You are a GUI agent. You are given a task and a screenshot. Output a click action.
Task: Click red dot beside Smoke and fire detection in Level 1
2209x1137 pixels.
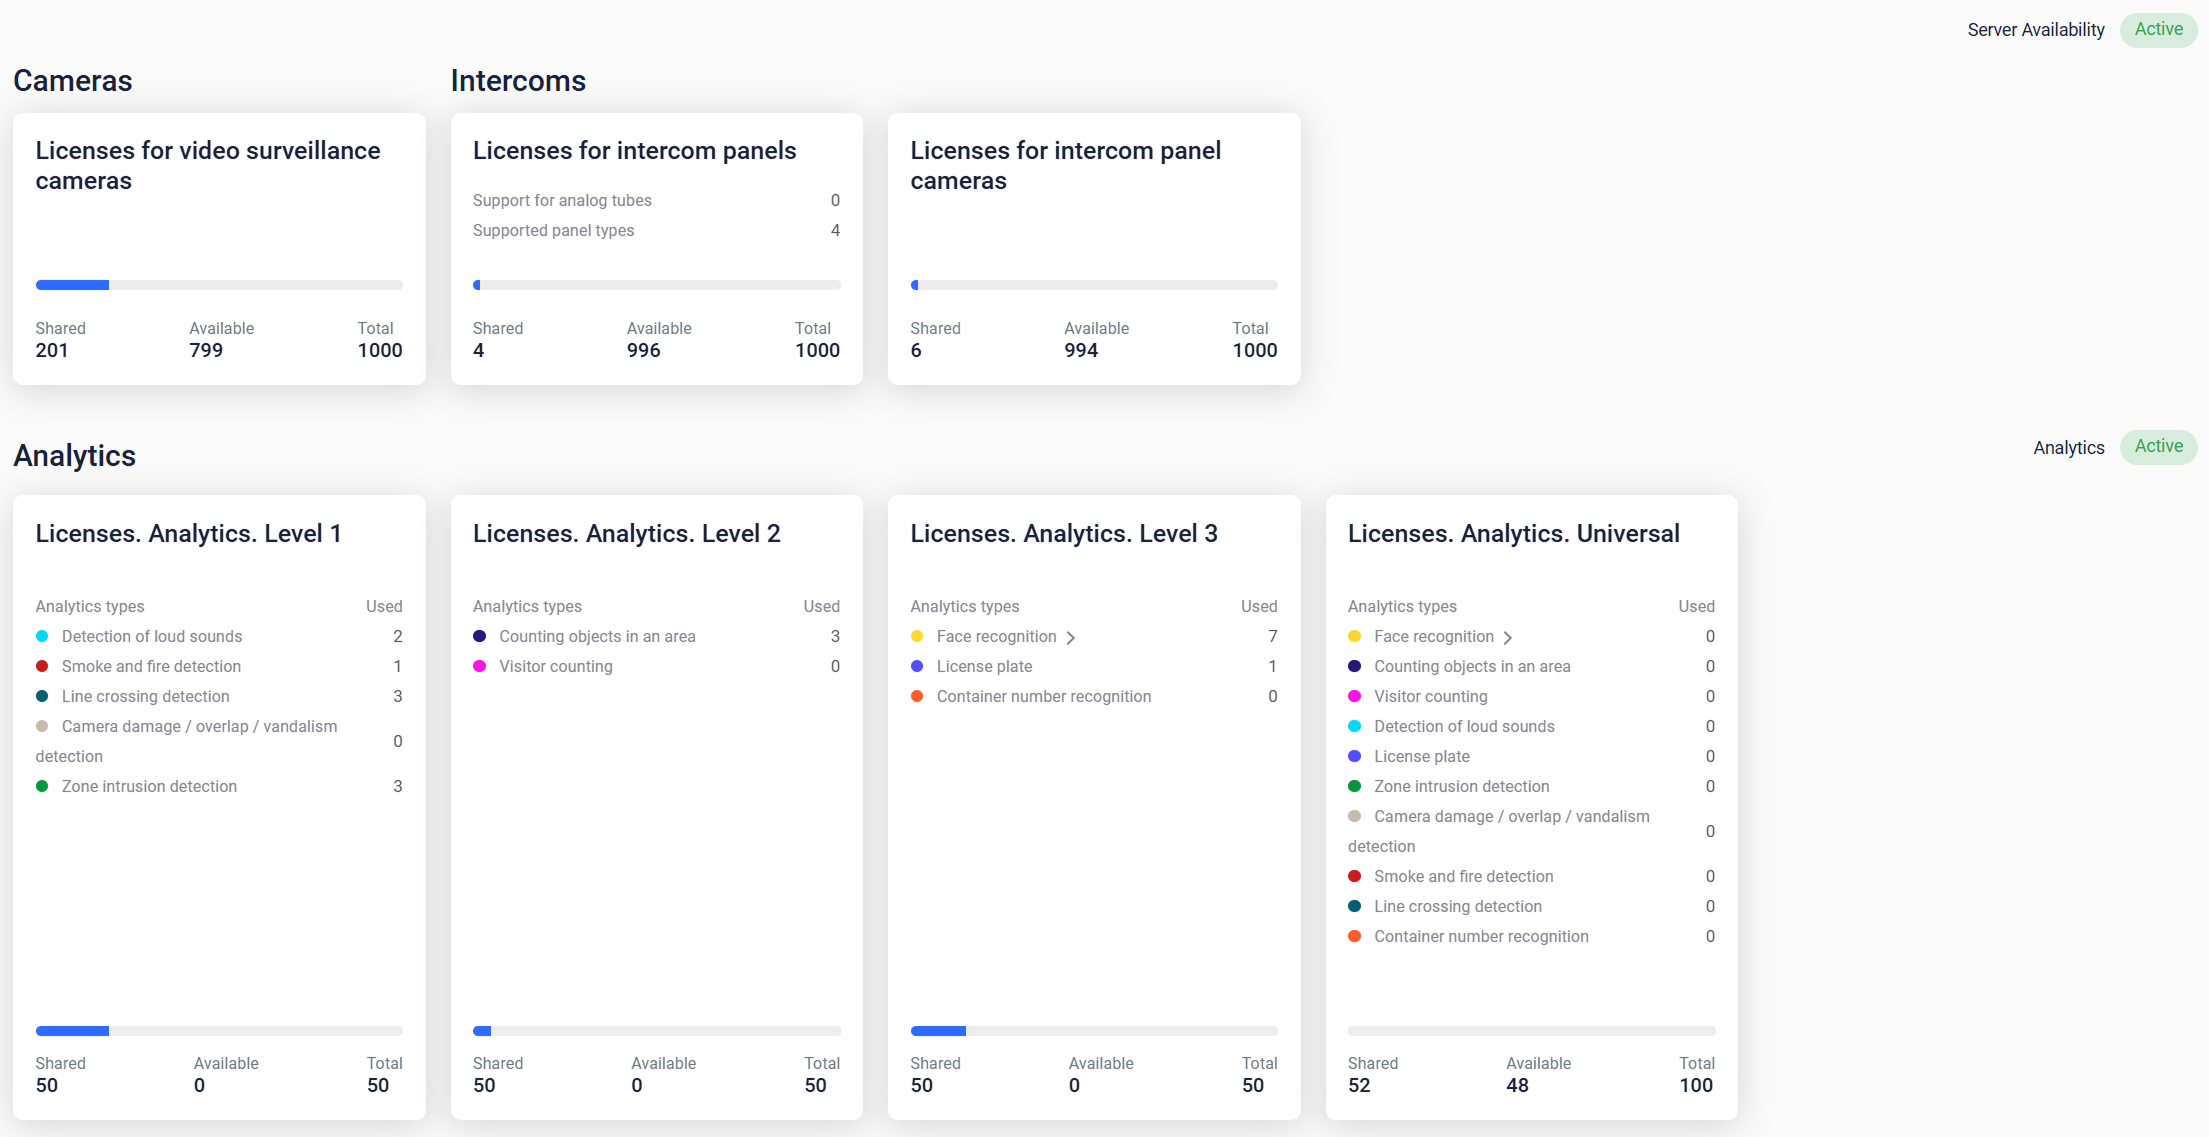point(42,666)
